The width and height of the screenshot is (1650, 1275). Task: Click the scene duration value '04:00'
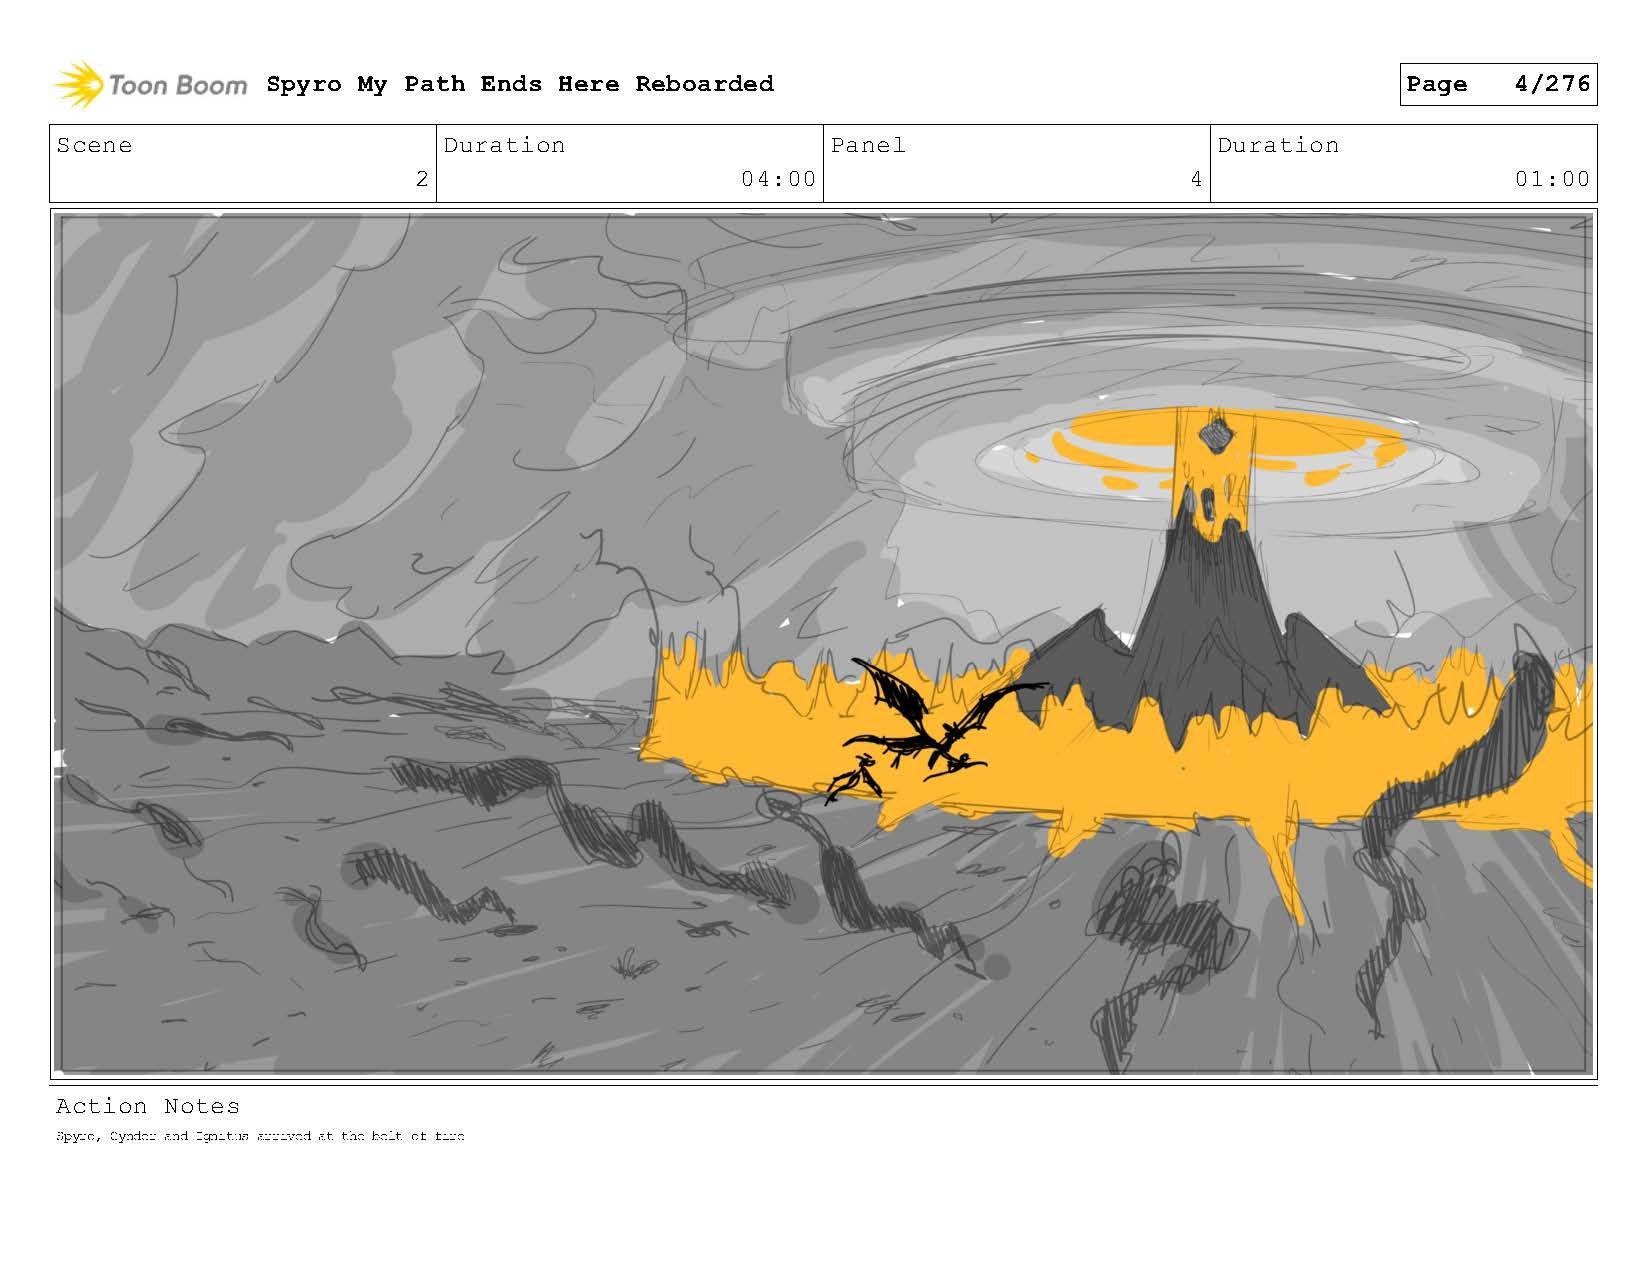[778, 180]
